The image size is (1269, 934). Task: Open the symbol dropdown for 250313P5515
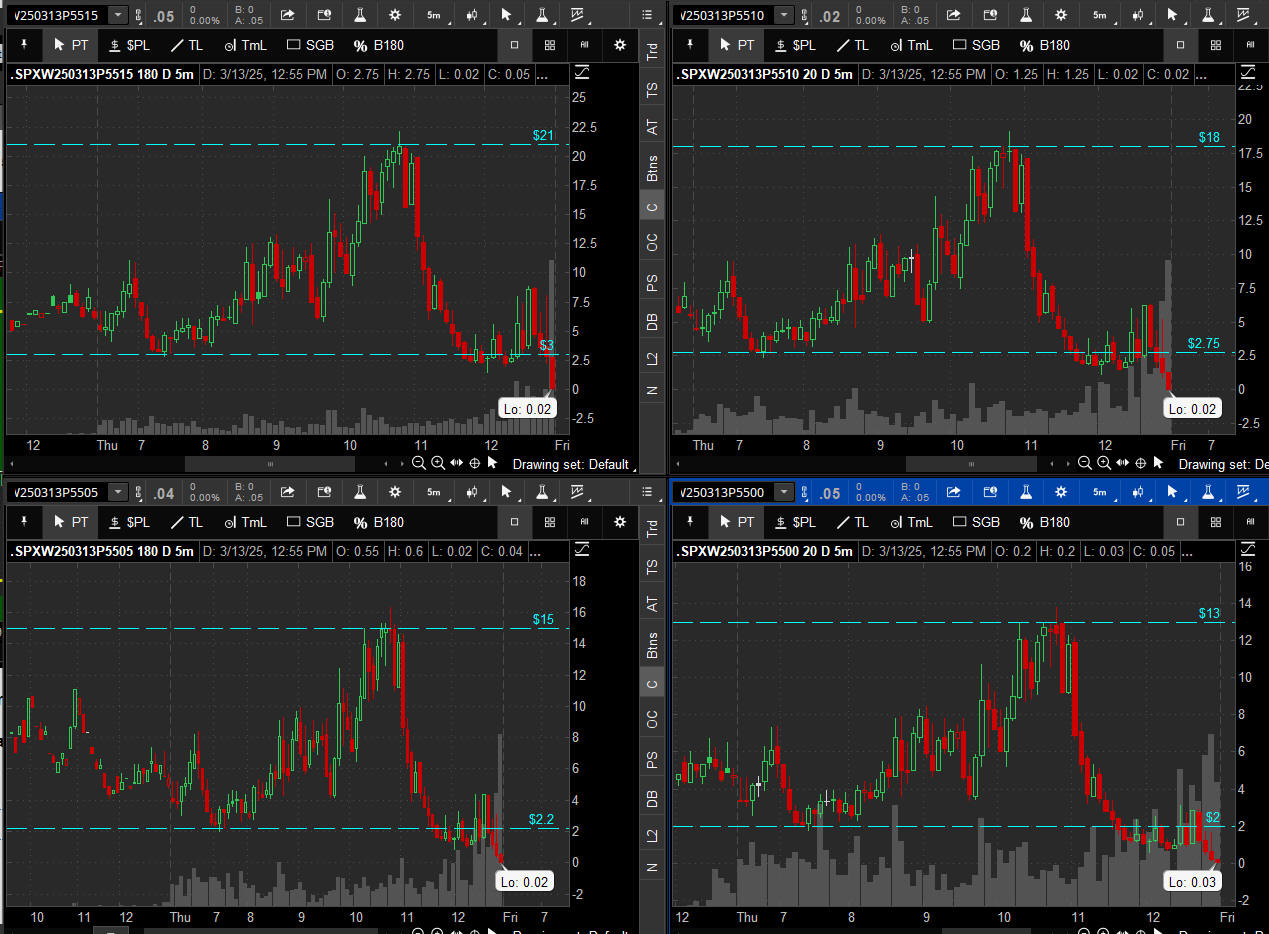[x=118, y=15]
